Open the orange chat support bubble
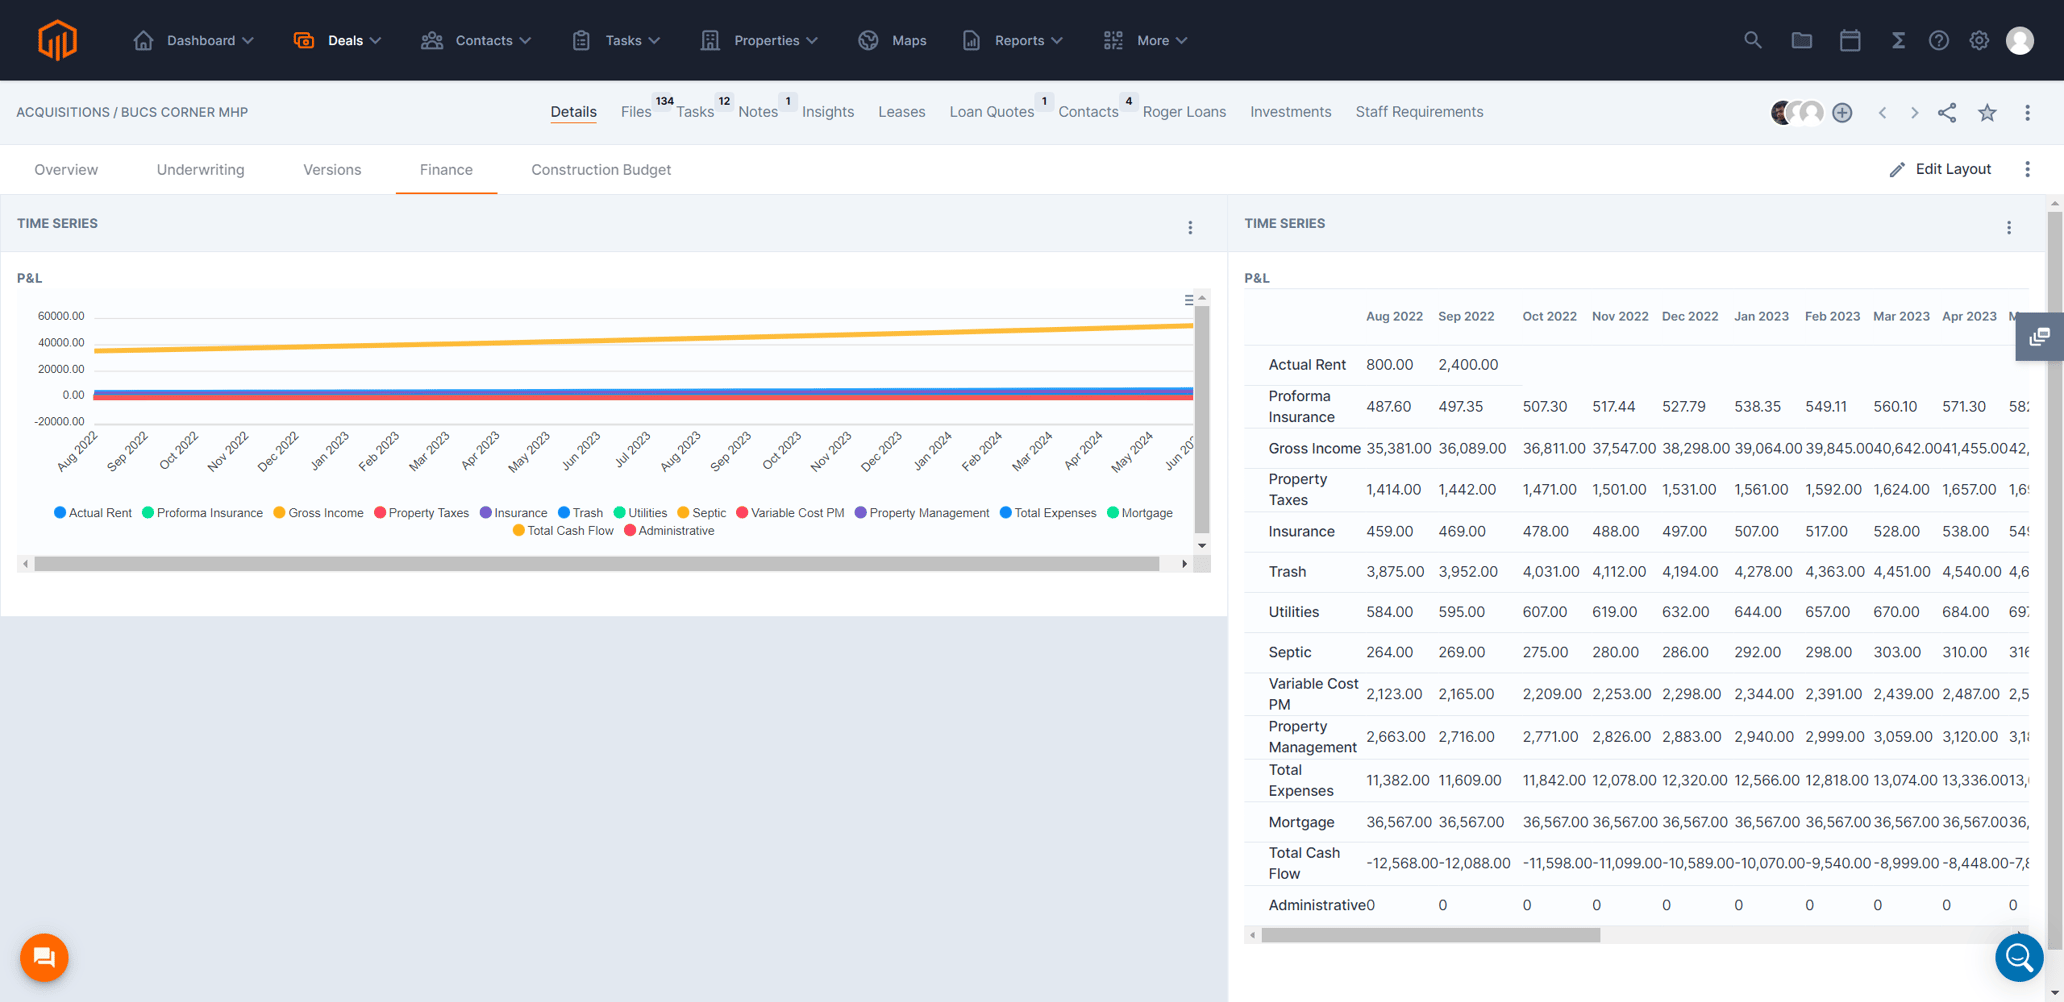The height and width of the screenshot is (1002, 2064). point(44,958)
